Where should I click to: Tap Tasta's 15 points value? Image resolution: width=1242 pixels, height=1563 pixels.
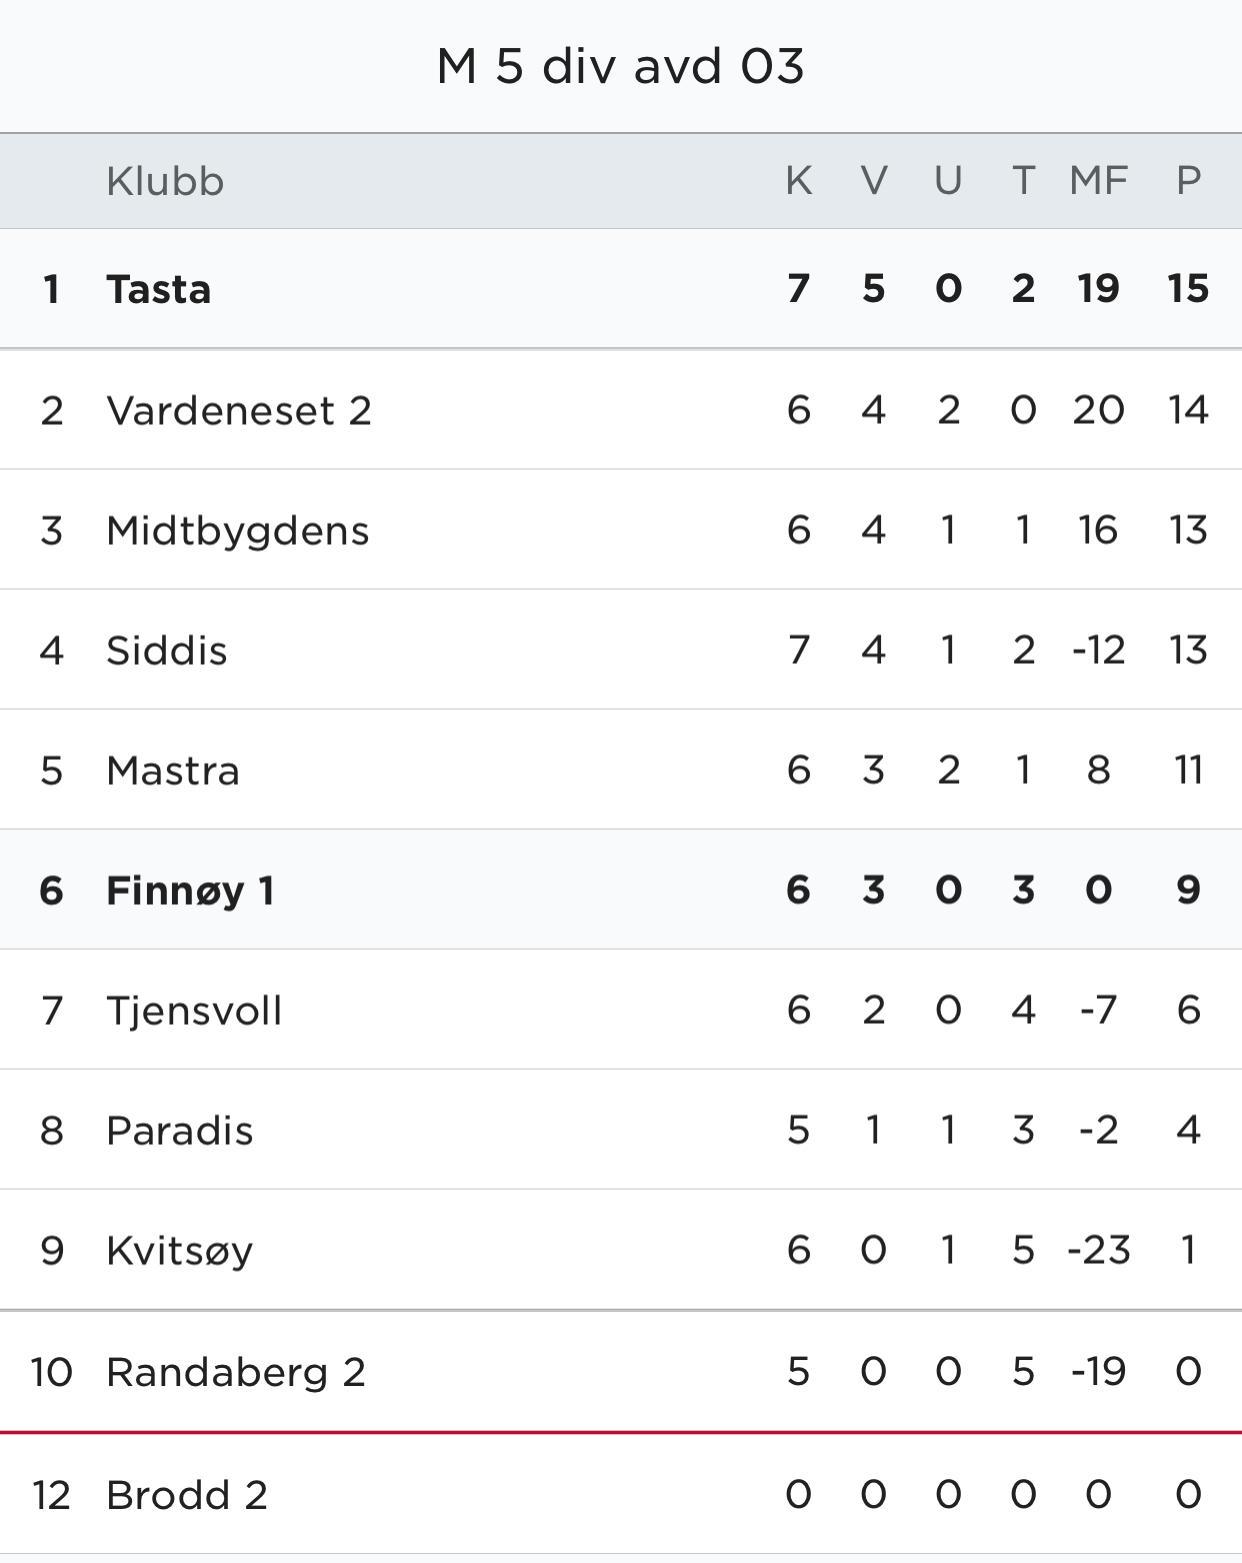click(1188, 289)
